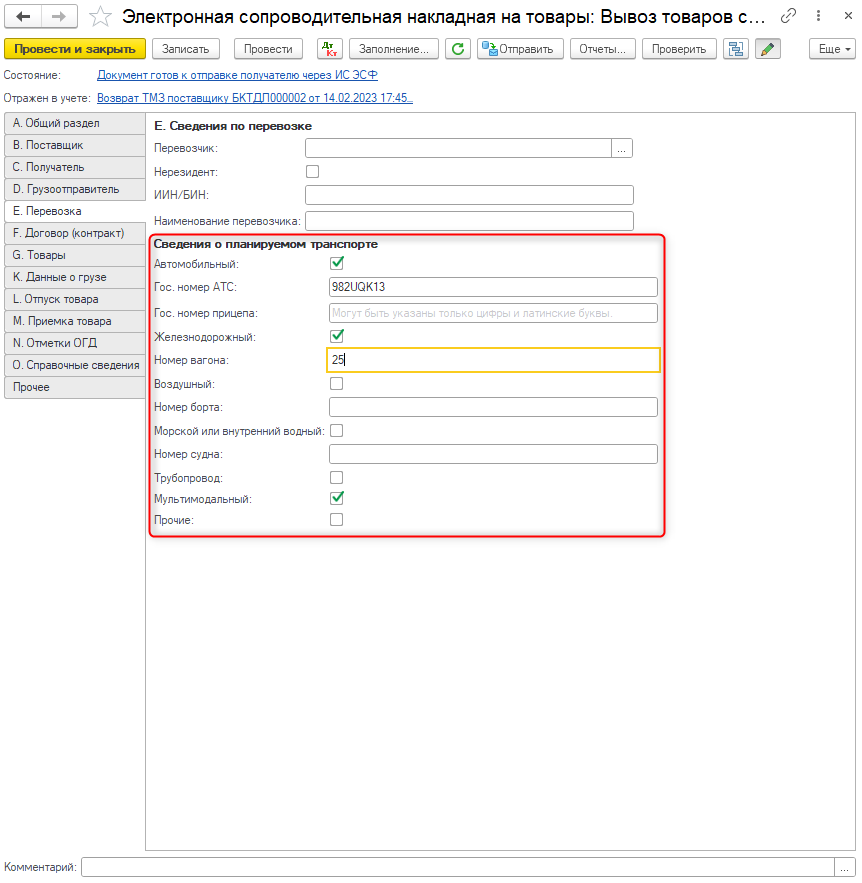The image size is (862, 883).
Task: Open the vertical three-dots menu
Action: click(815, 16)
